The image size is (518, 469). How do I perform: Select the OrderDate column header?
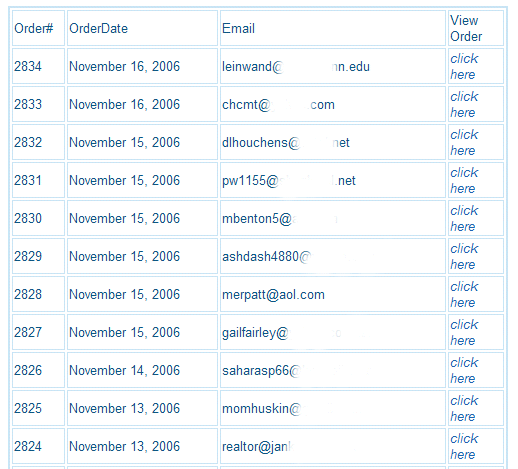click(x=142, y=28)
